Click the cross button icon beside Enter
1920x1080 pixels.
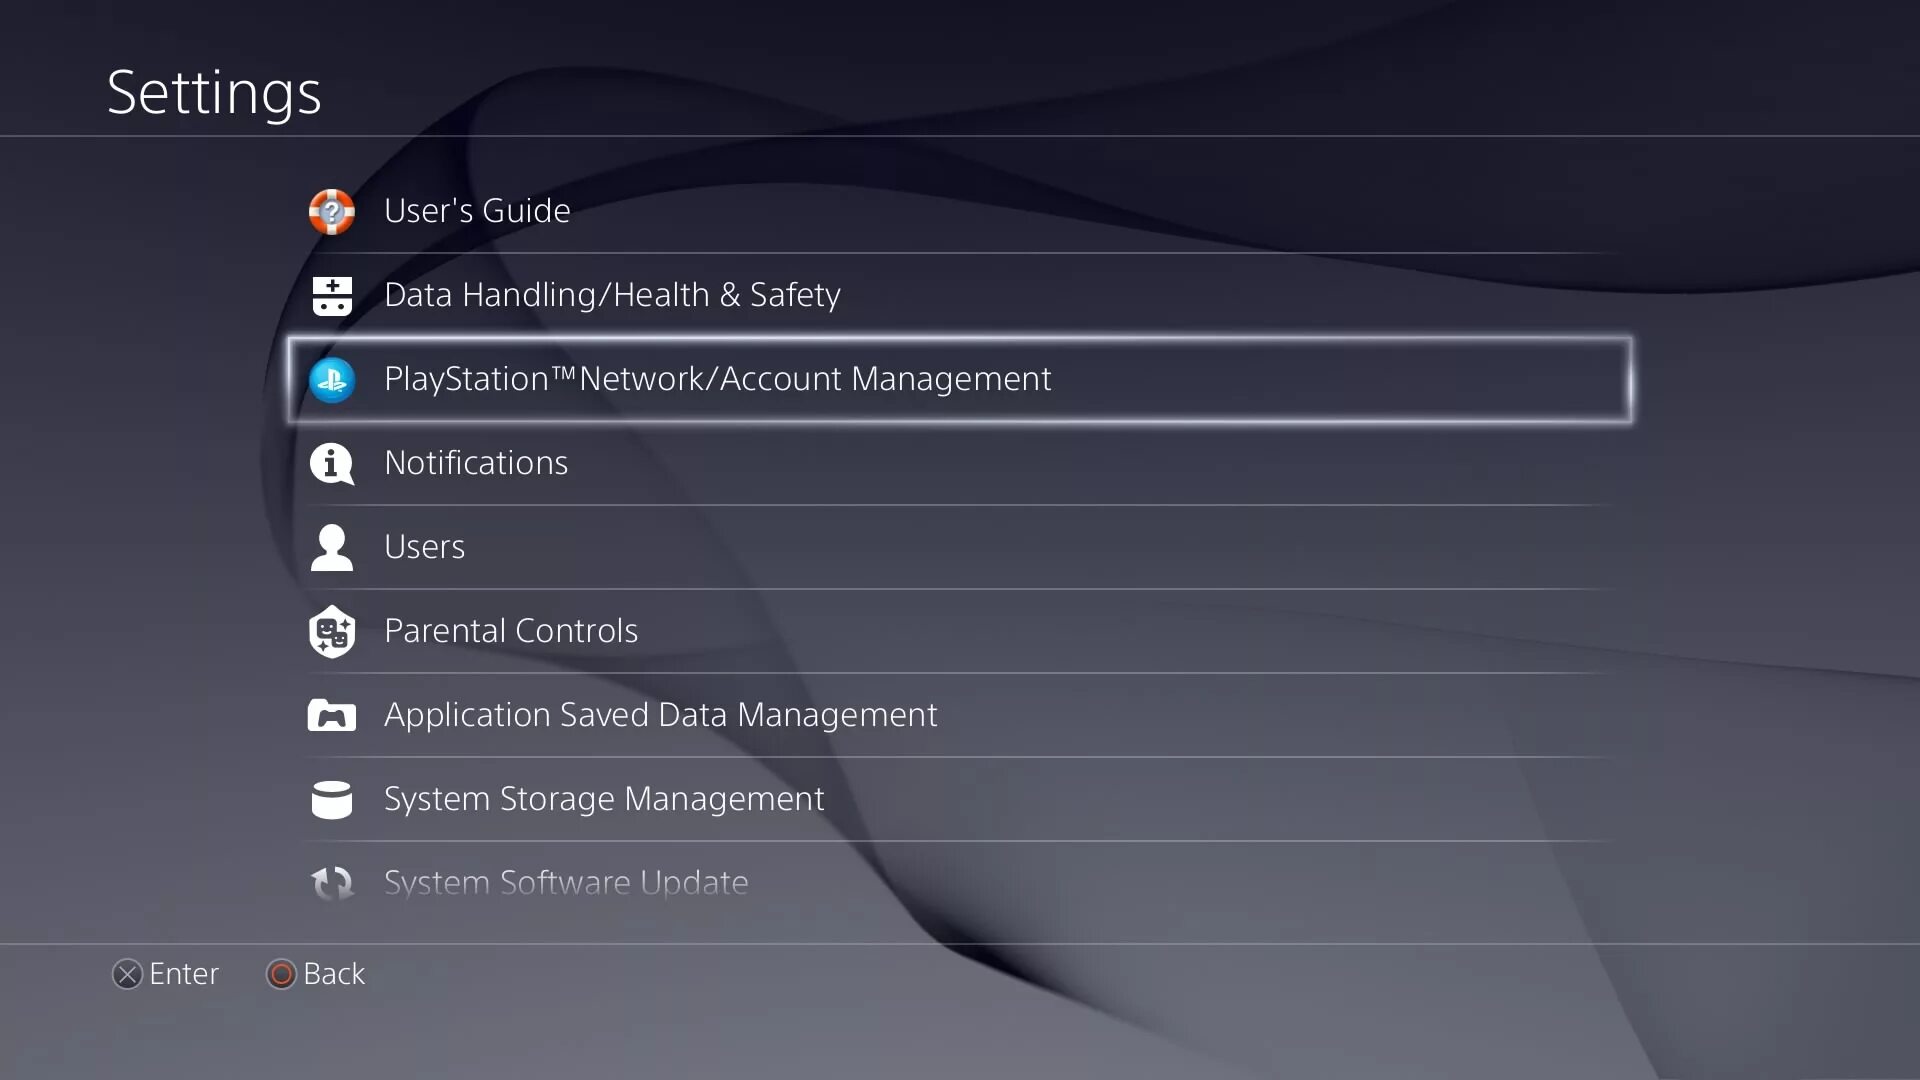pyautogui.click(x=127, y=974)
